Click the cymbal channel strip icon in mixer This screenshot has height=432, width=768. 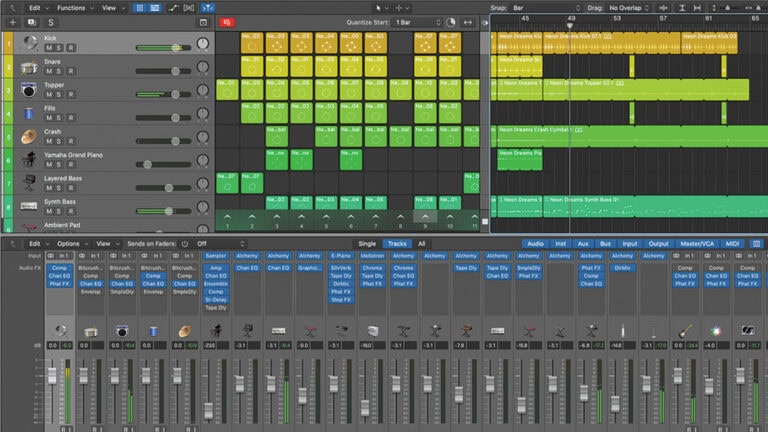point(185,331)
